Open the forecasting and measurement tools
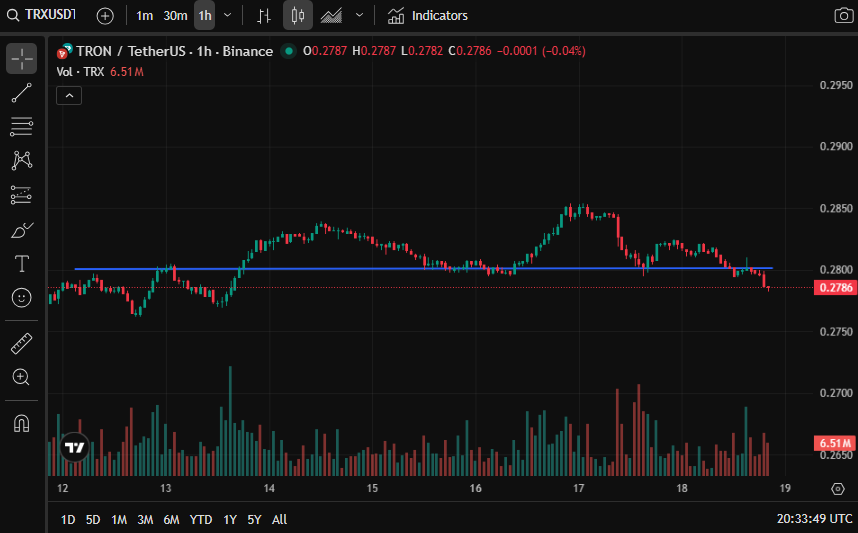 click(x=21, y=195)
